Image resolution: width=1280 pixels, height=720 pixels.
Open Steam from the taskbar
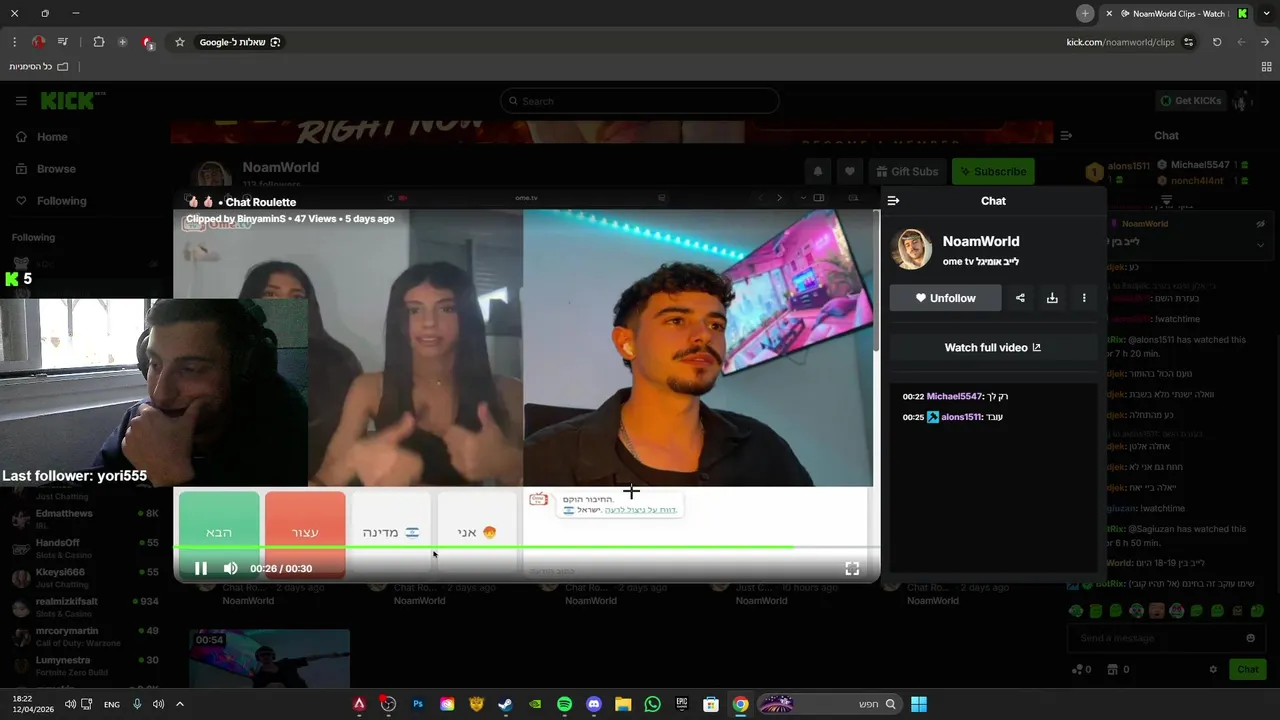point(506,704)
